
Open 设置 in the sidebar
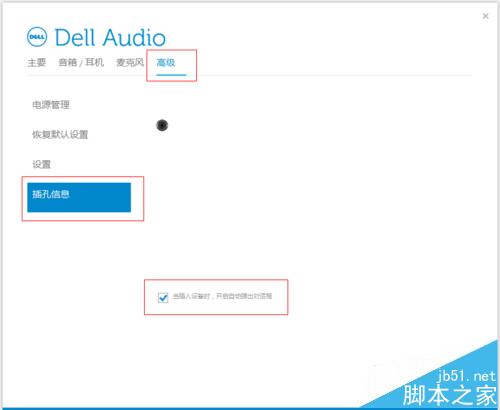click(x=41, y=164)
